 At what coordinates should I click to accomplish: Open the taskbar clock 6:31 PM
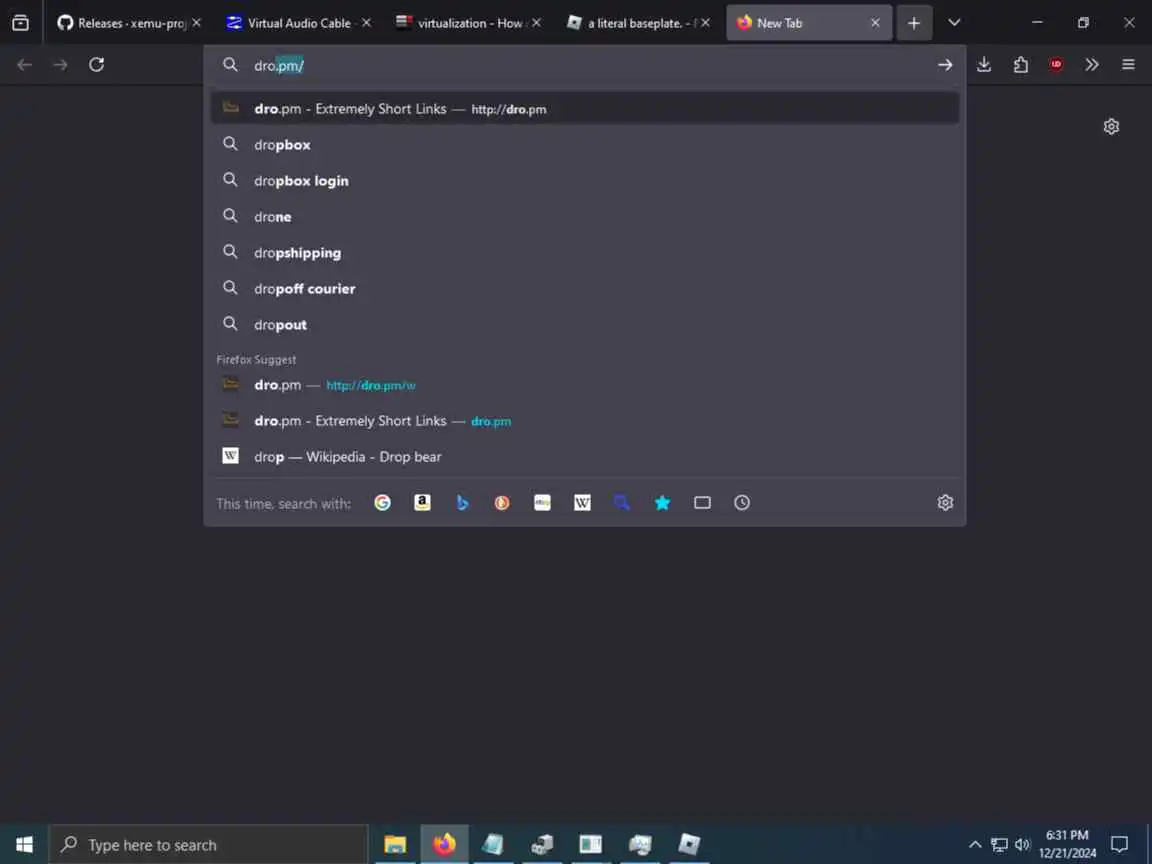pos(1068,844)
